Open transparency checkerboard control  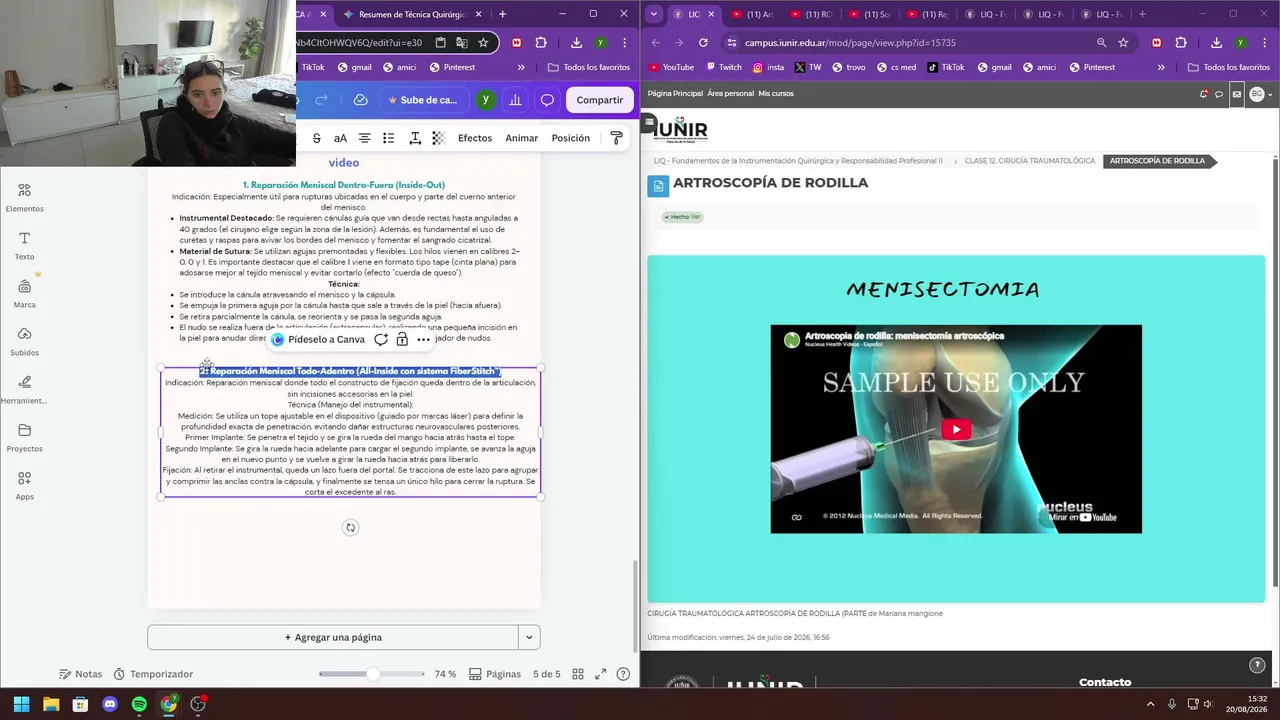pos(438,138)
